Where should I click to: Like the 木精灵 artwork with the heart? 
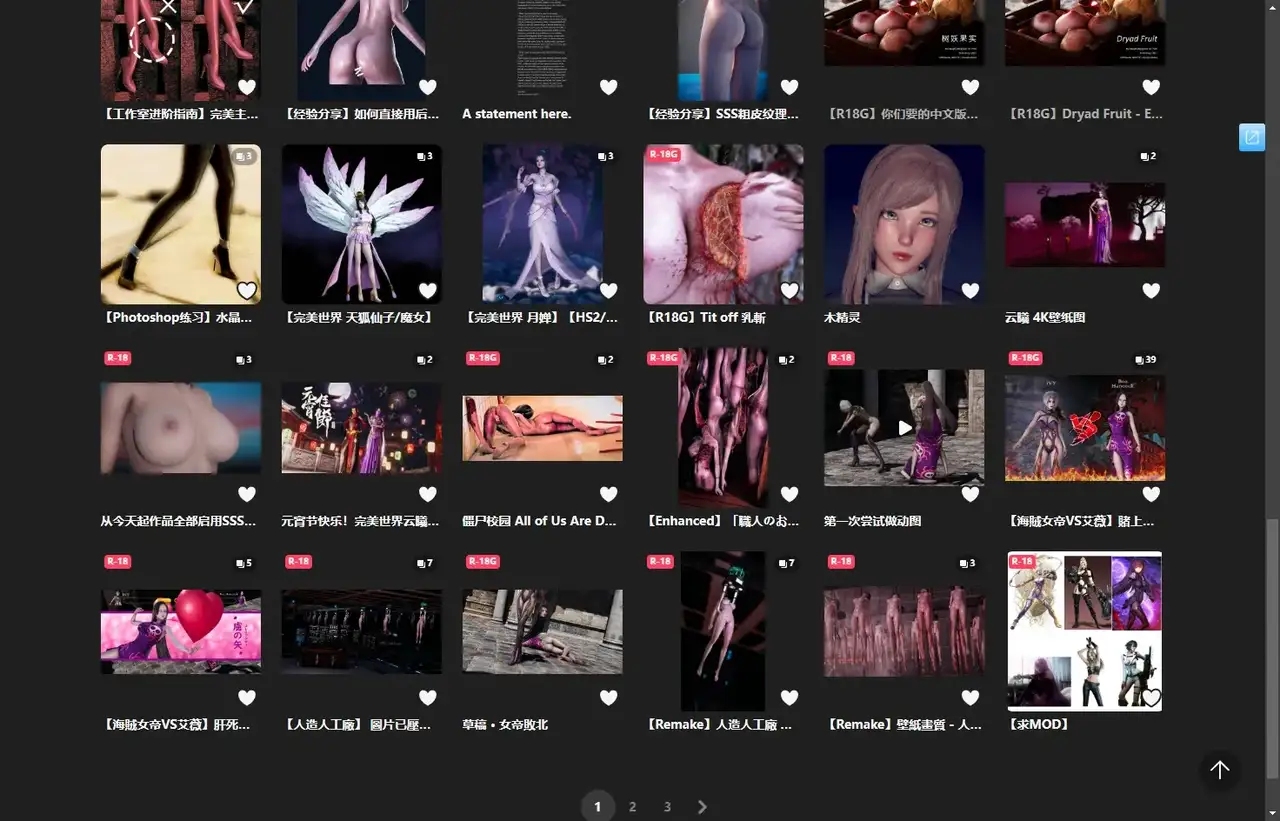coord(970,291)
